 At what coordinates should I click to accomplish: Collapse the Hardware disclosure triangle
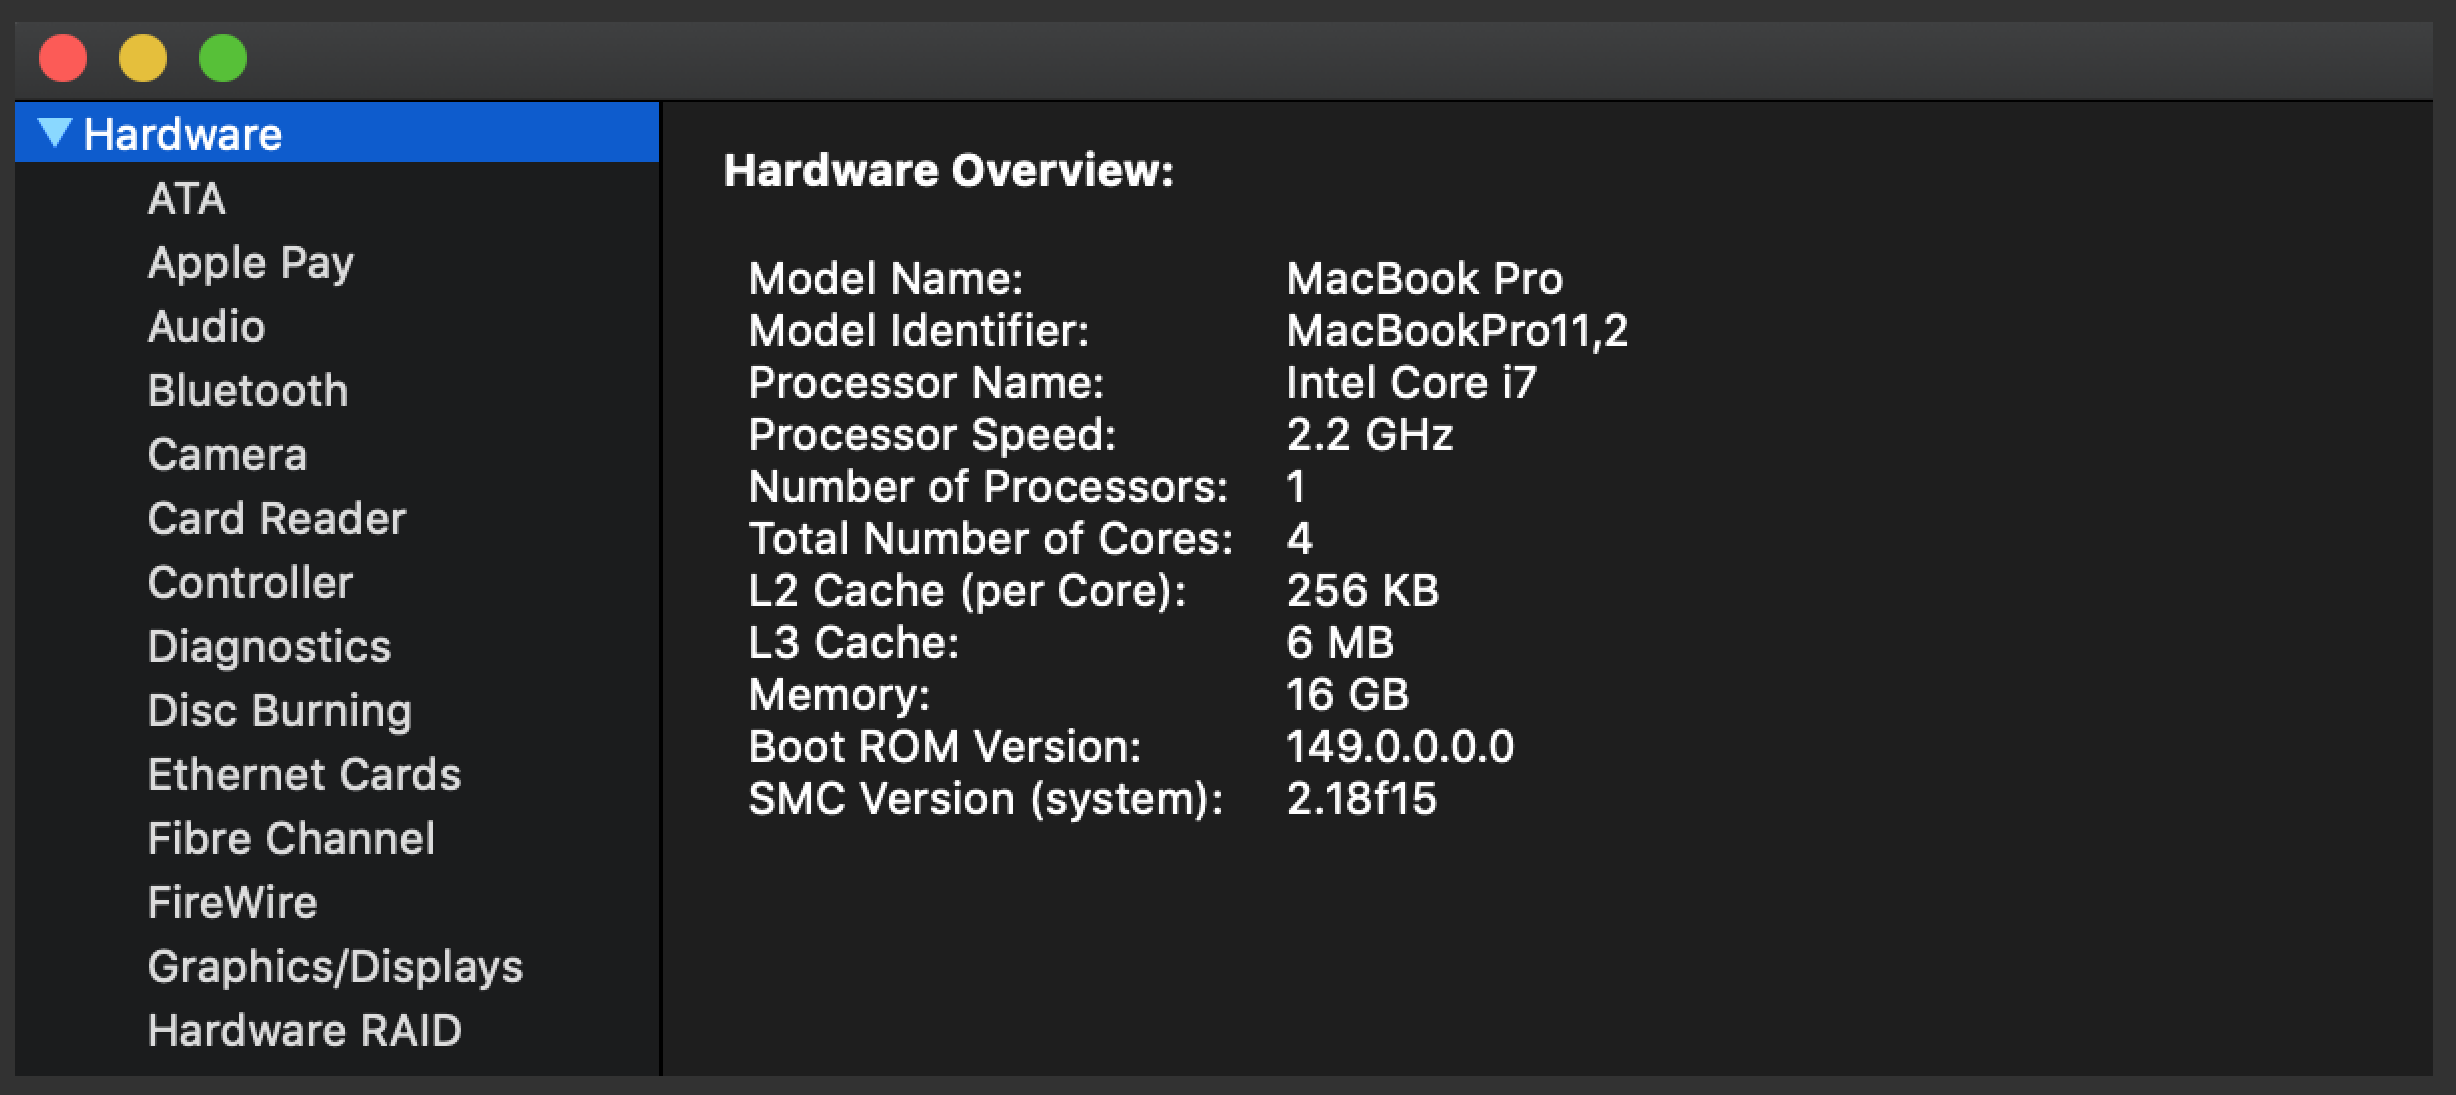pyautogui.click(x=54, y=133)
